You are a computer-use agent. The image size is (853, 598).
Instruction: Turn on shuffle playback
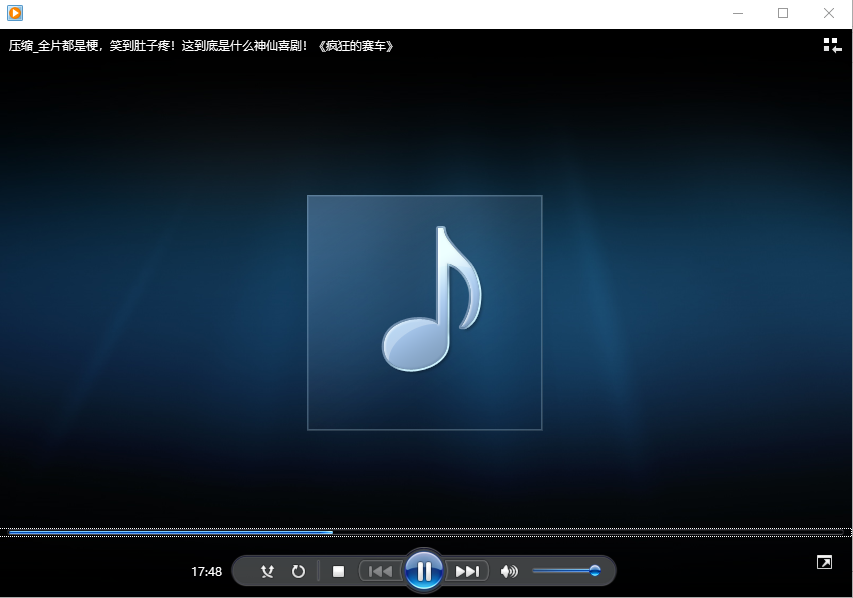[x=267, y=571]
